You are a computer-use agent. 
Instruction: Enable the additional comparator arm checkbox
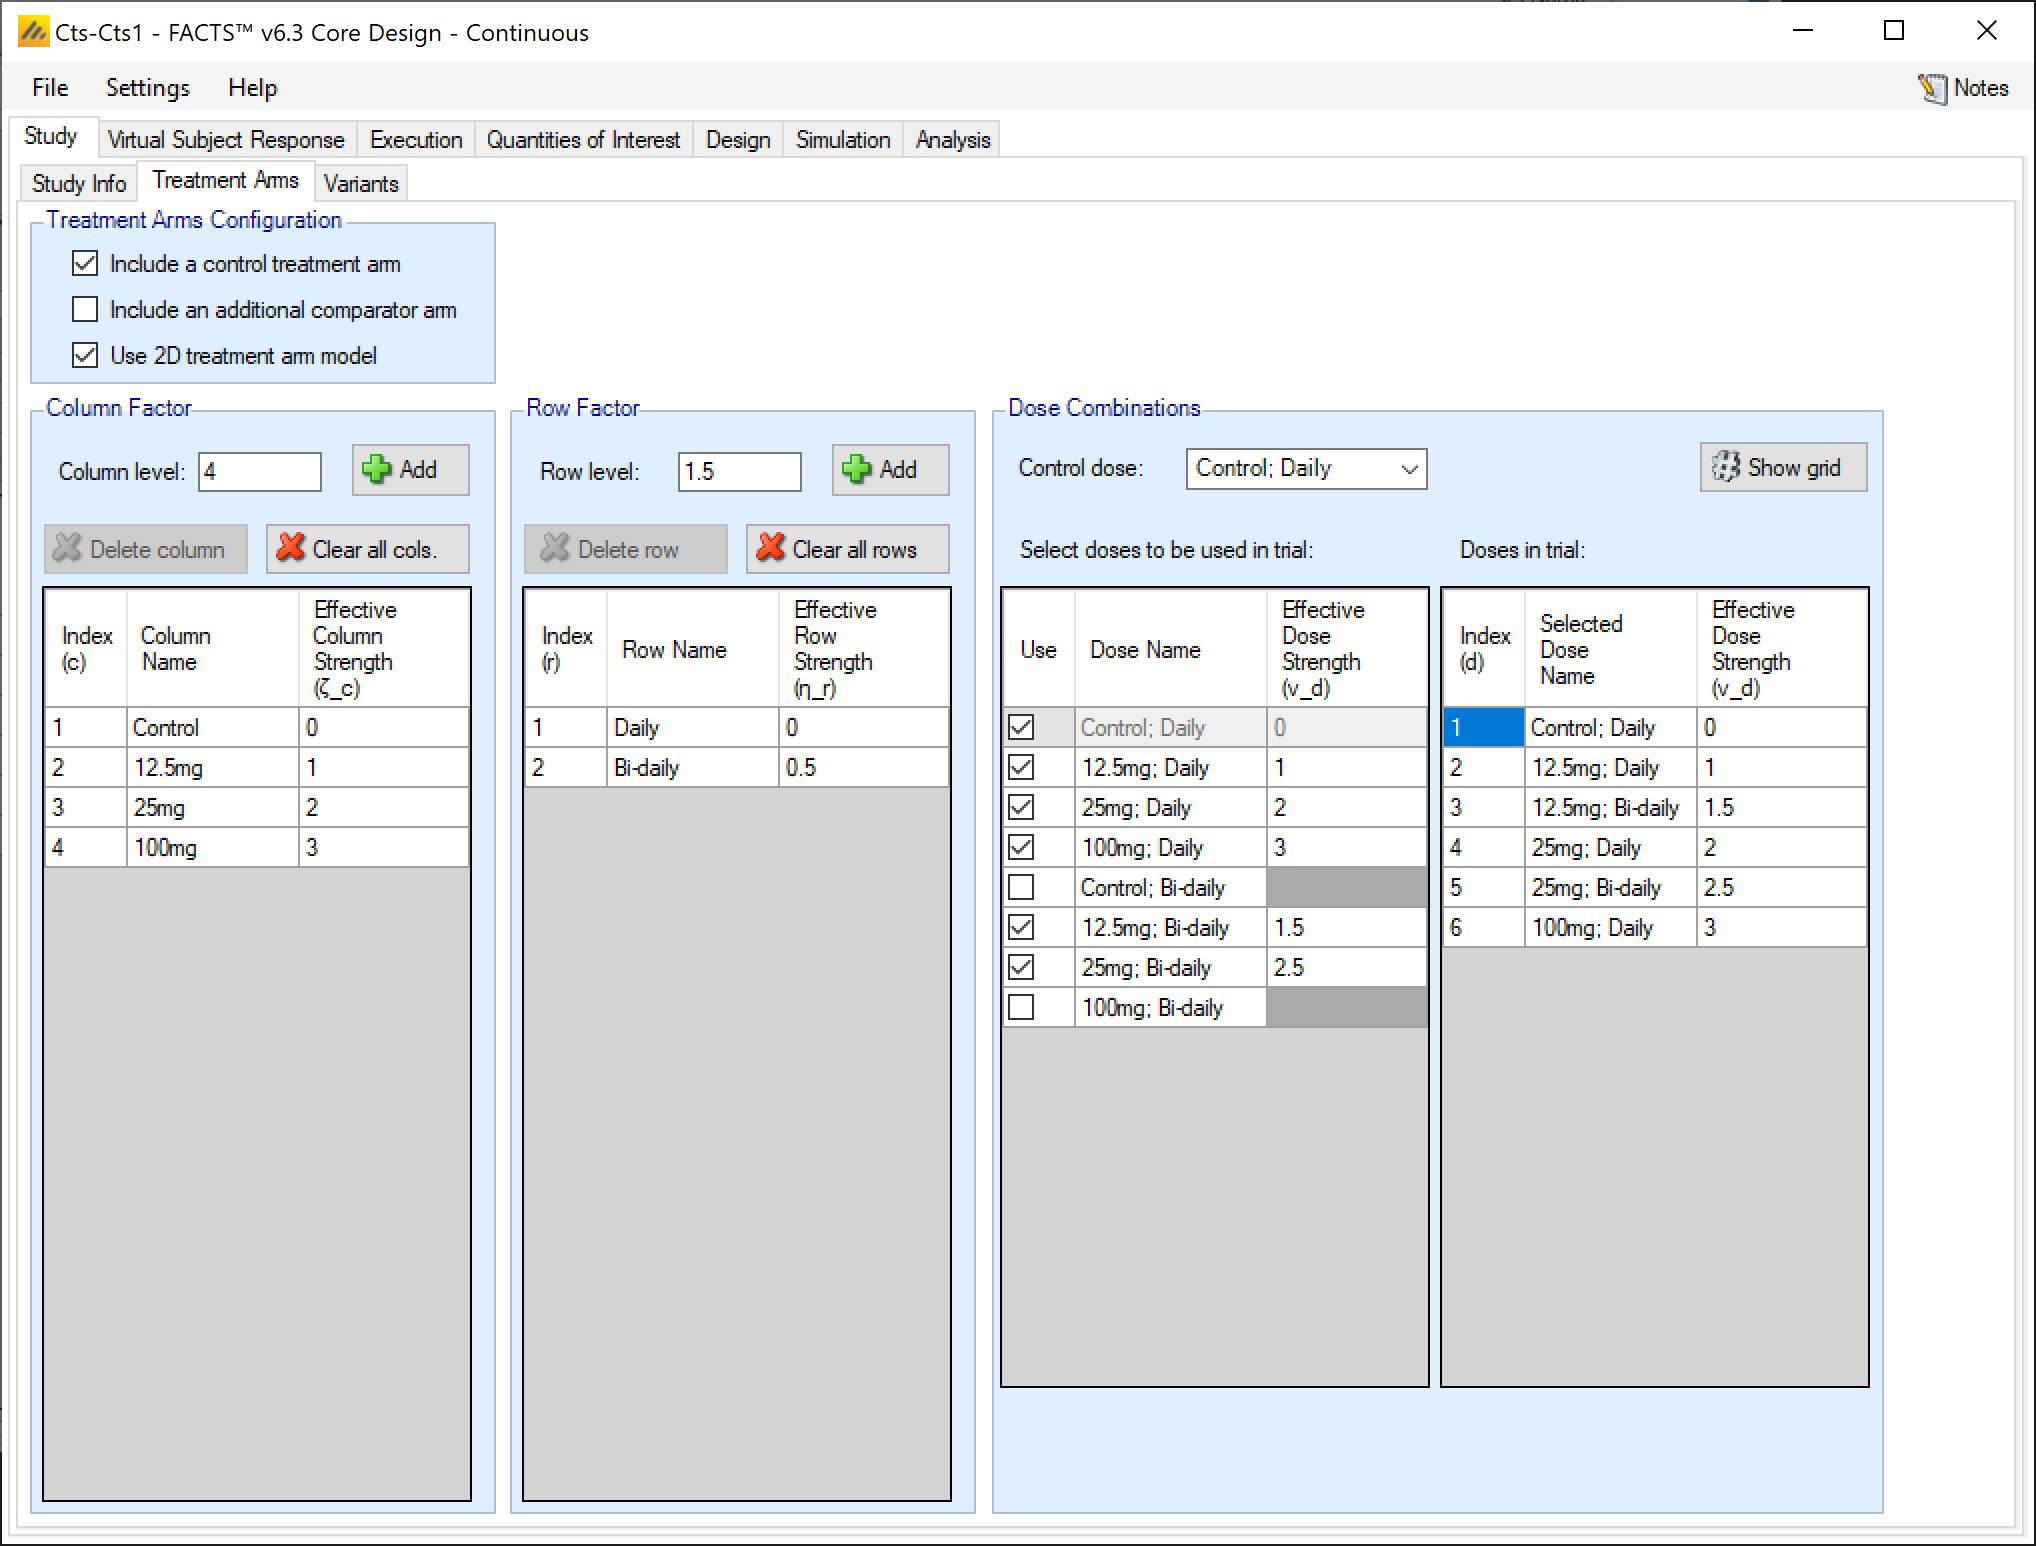[85, 310]
